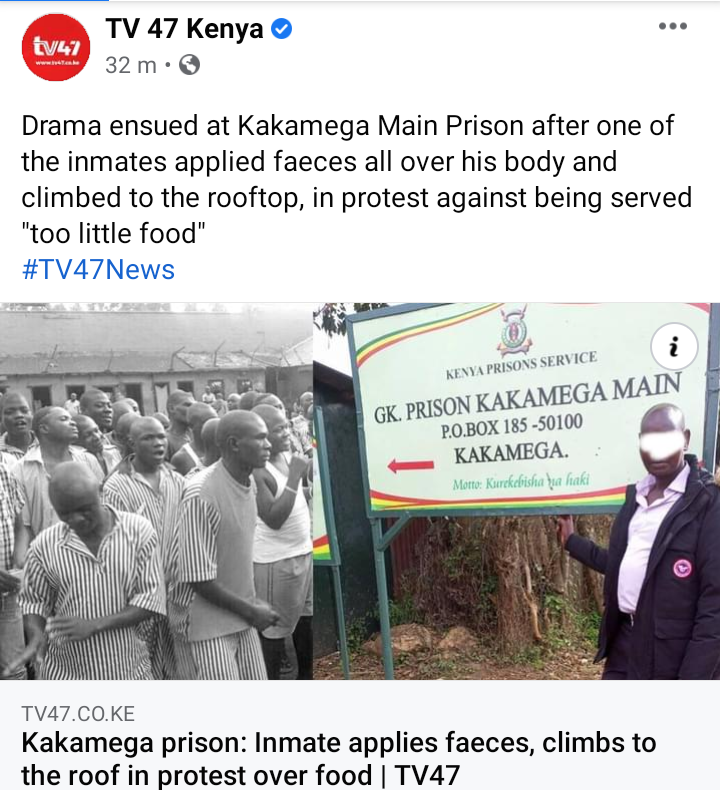The width and height of the screenshot is (720, 790).
Task: Tap the globe public audience icon
Action: point(189,65)
